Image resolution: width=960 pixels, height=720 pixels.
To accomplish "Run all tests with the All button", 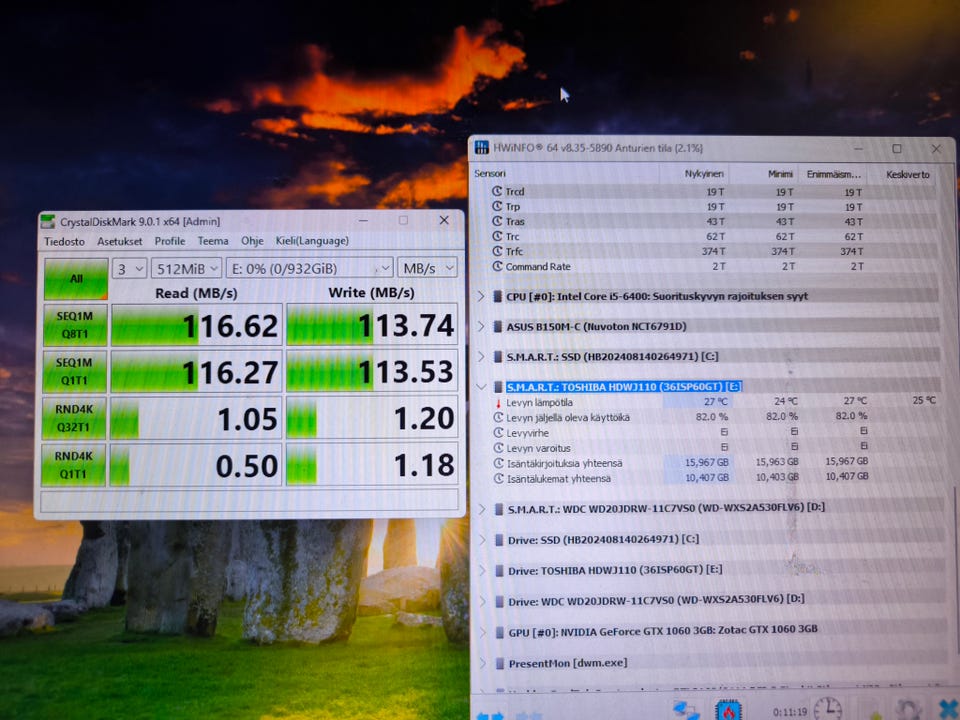I will point(76,279).
